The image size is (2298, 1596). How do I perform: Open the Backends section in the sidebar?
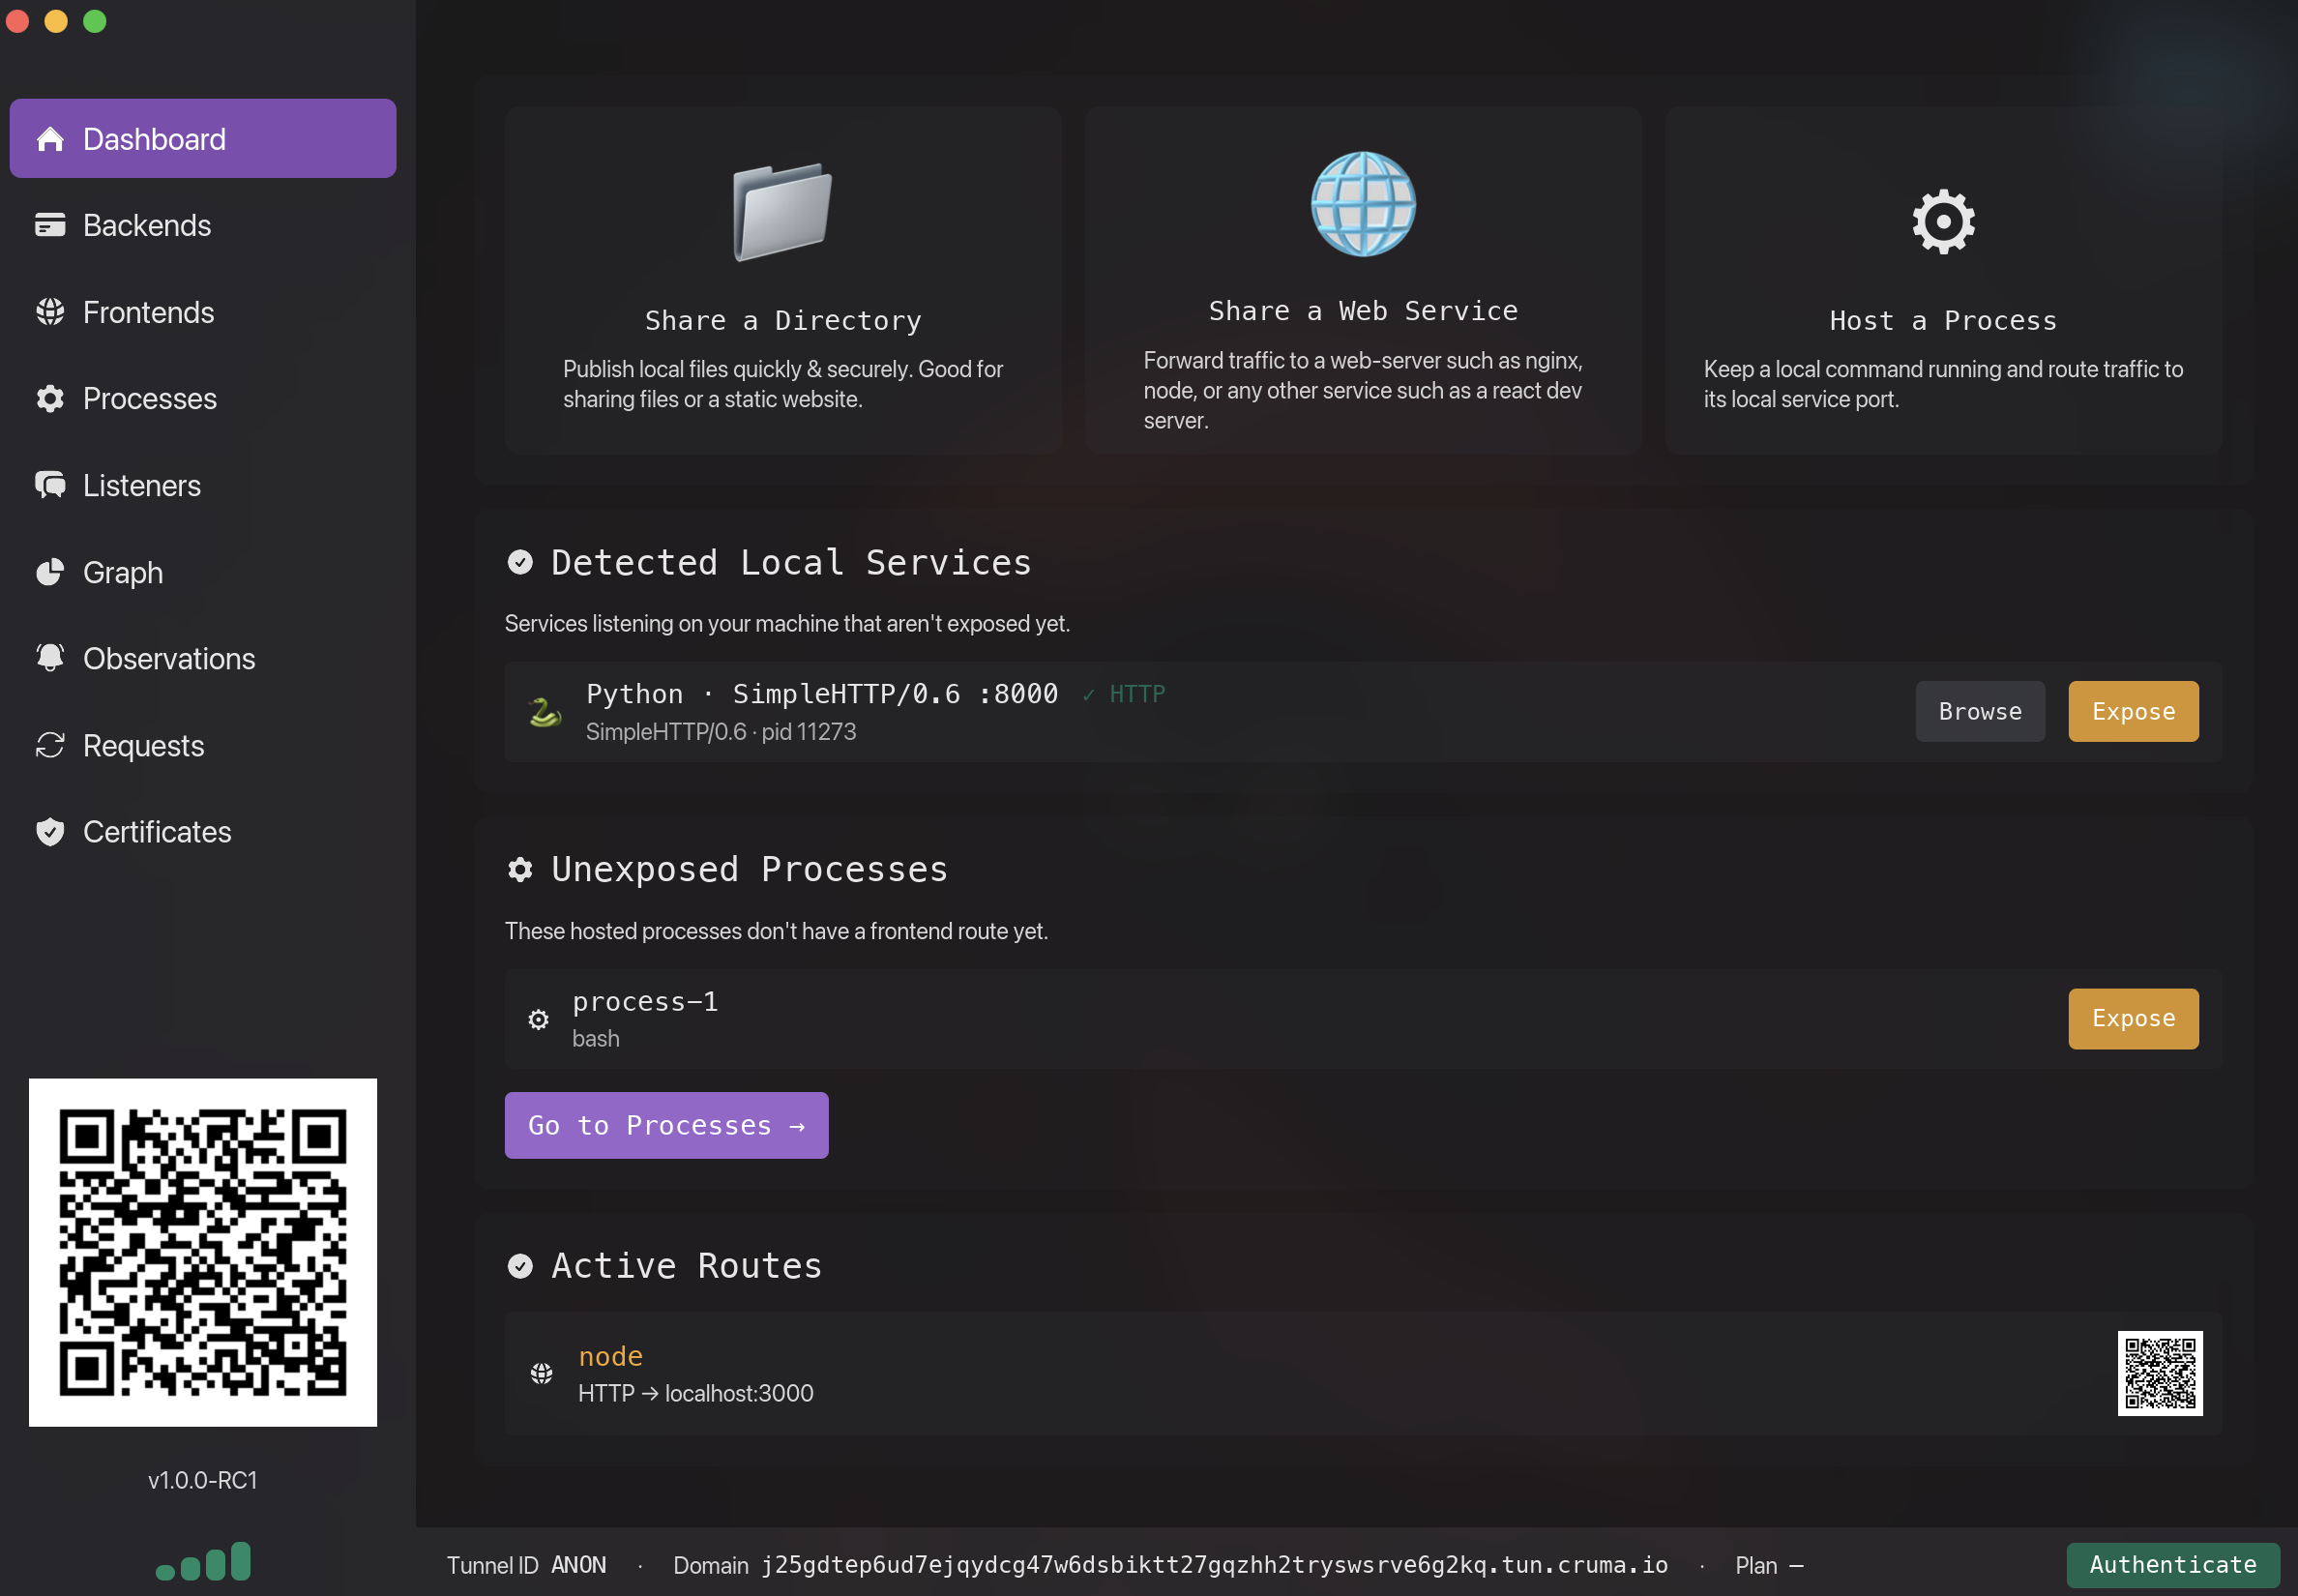[148, 225]
